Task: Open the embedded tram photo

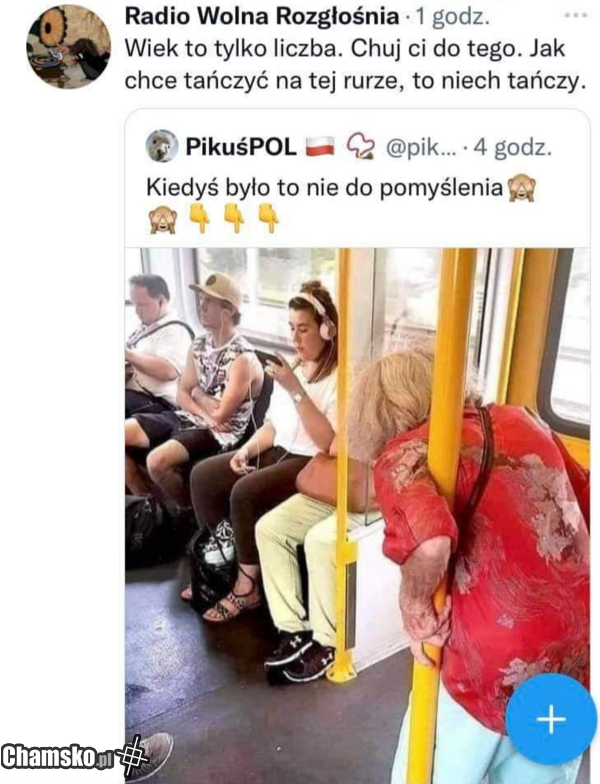Action: click(357, 515)
